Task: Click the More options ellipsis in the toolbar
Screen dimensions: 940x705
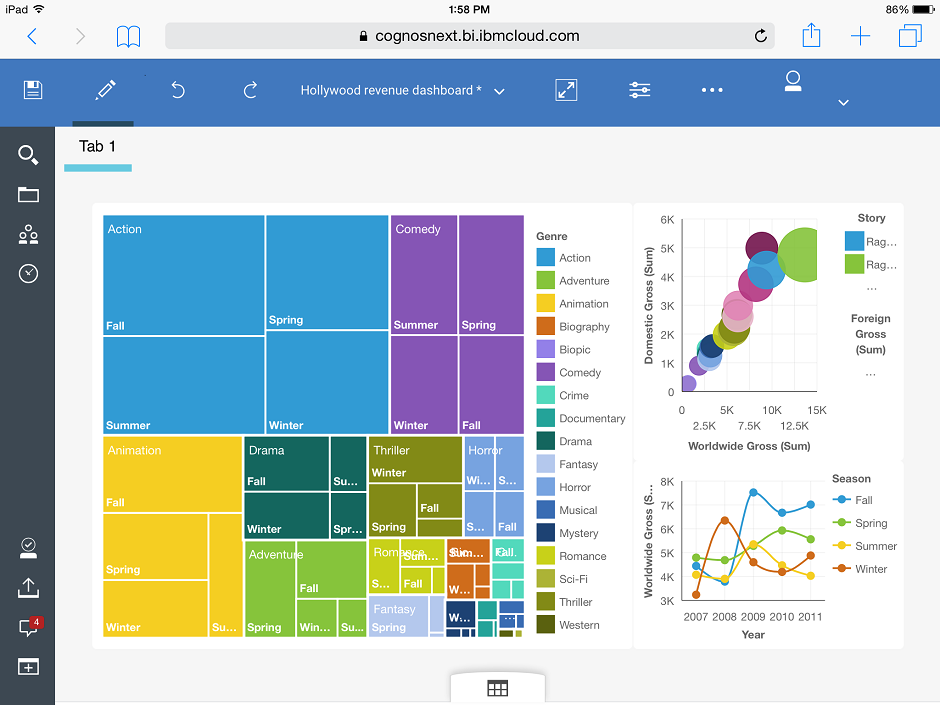Action: click(712, 89)
